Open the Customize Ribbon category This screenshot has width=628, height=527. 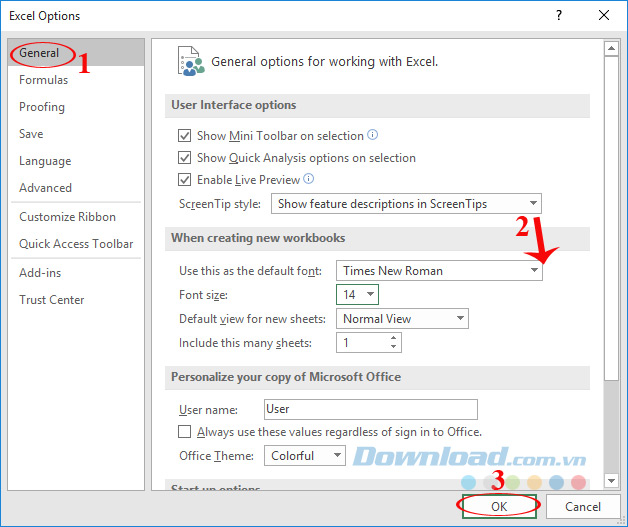click(x=76, y=217)
